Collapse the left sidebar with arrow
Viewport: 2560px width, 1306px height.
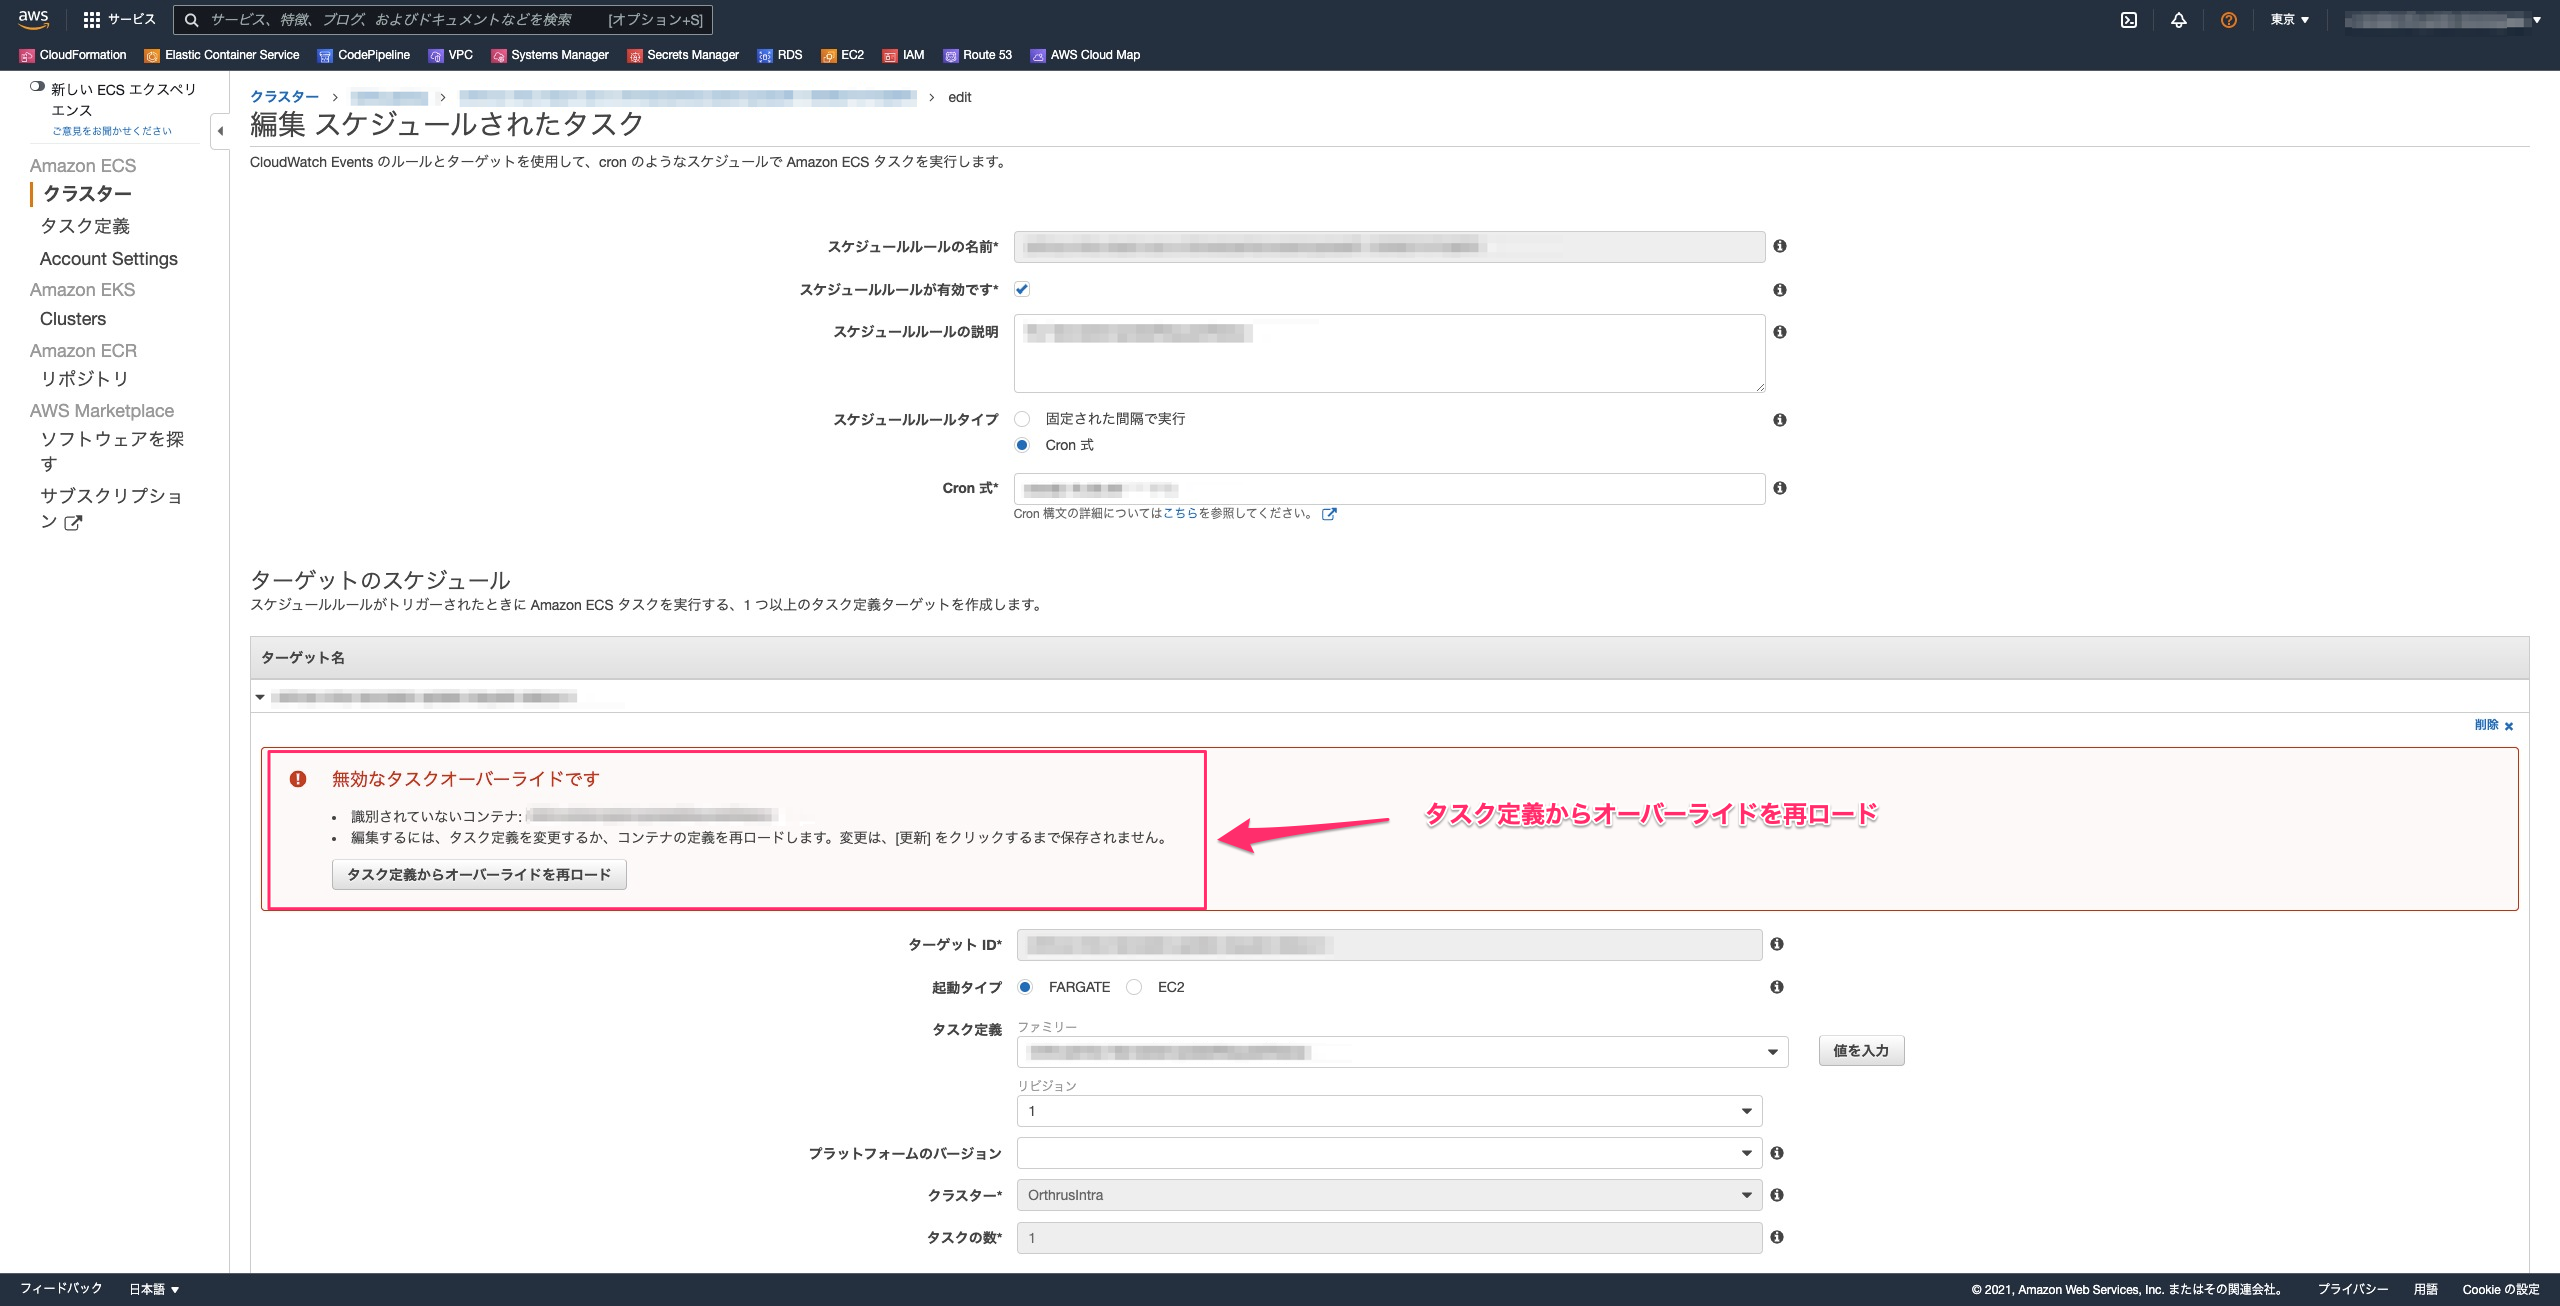tap(221, 131)
